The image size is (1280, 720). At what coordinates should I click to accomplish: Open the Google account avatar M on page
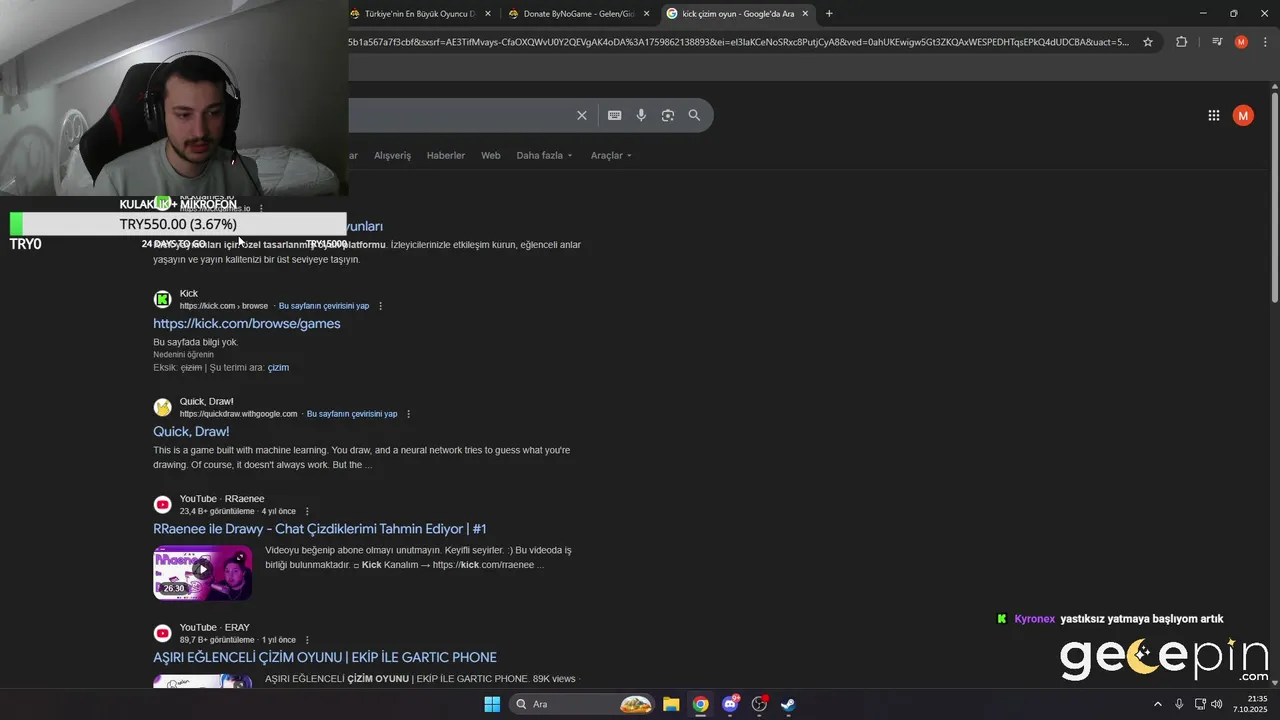pyautogui.click(x=1243, y=115)
